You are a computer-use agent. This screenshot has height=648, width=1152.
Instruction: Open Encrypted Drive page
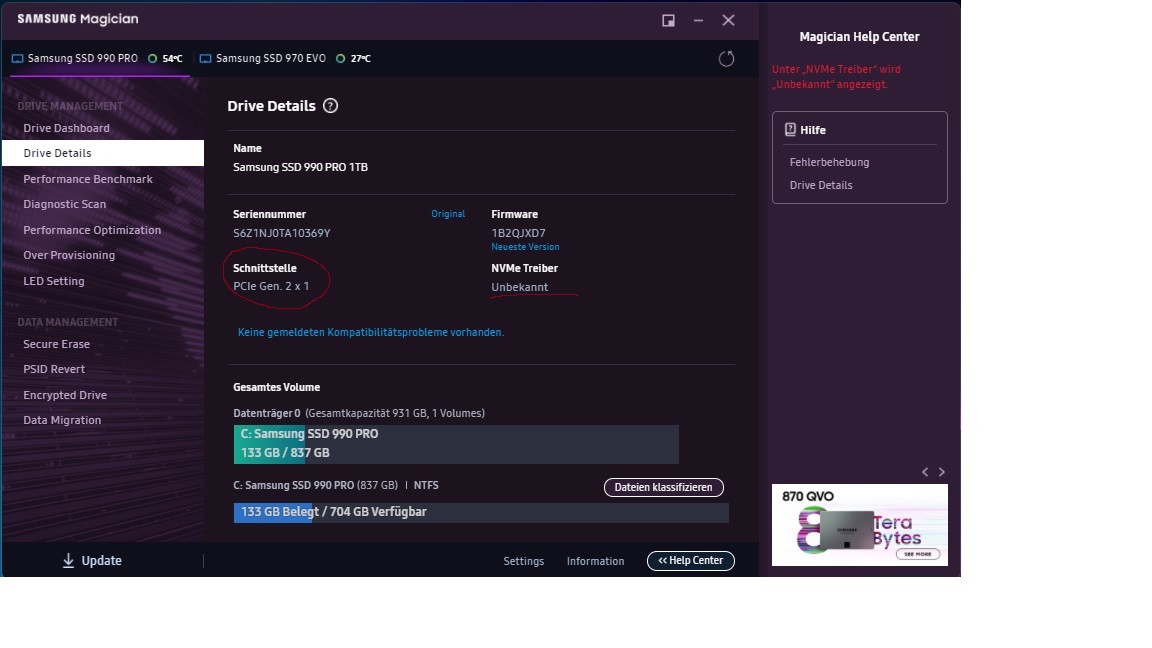click(x=65, y=395)
